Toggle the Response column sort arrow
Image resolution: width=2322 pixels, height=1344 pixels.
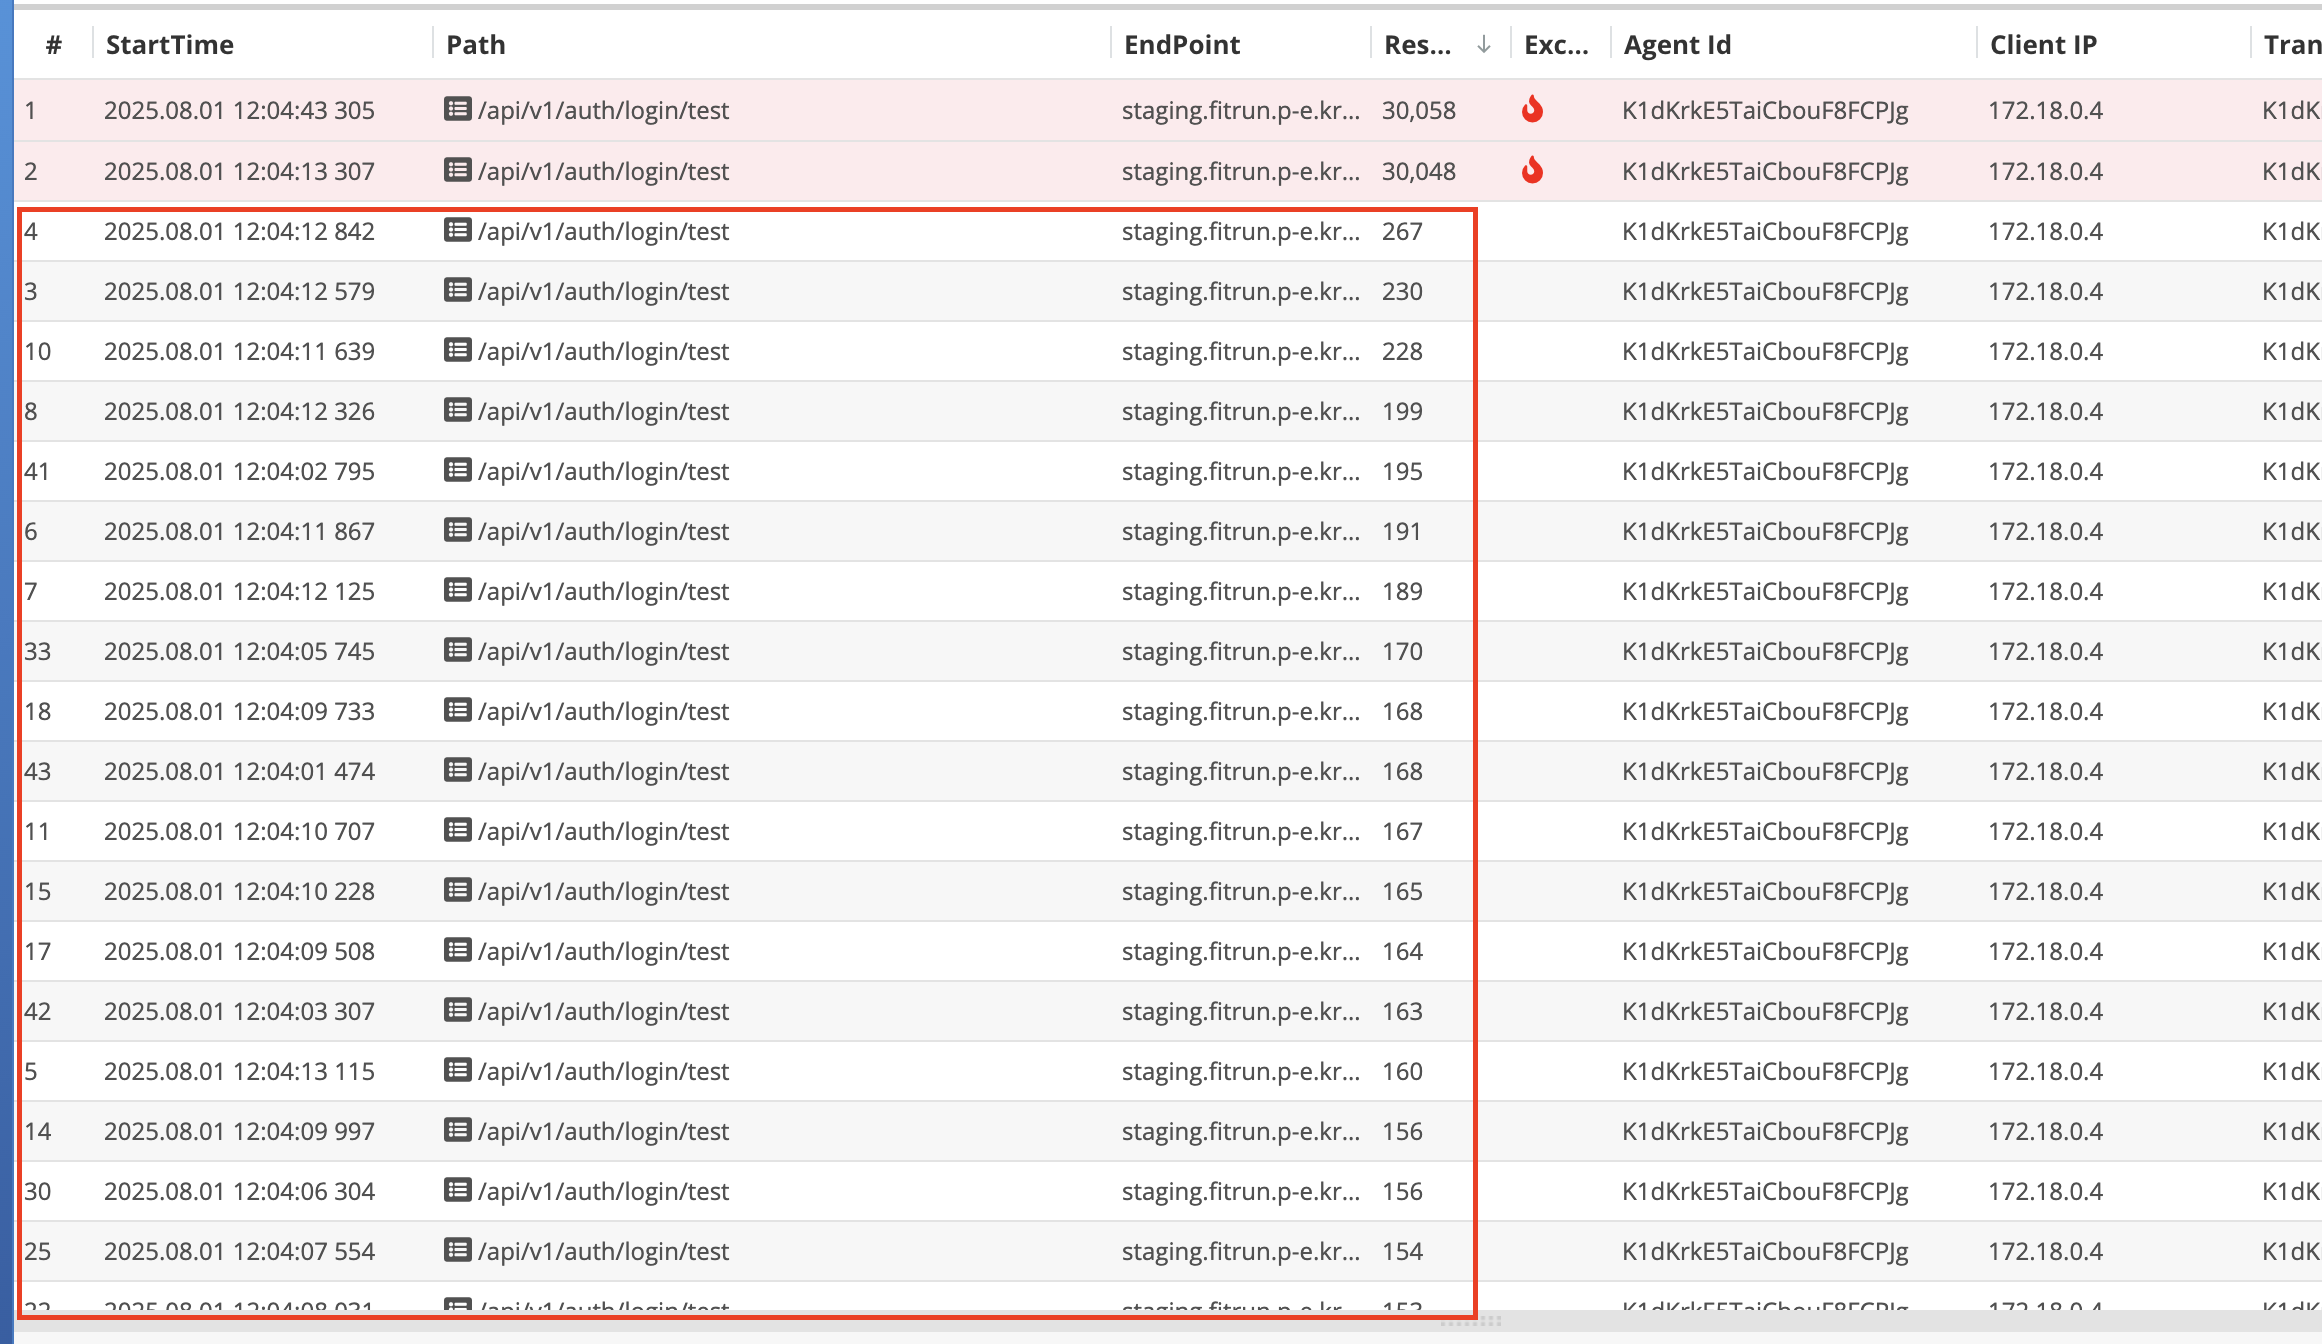(1484, 44)
